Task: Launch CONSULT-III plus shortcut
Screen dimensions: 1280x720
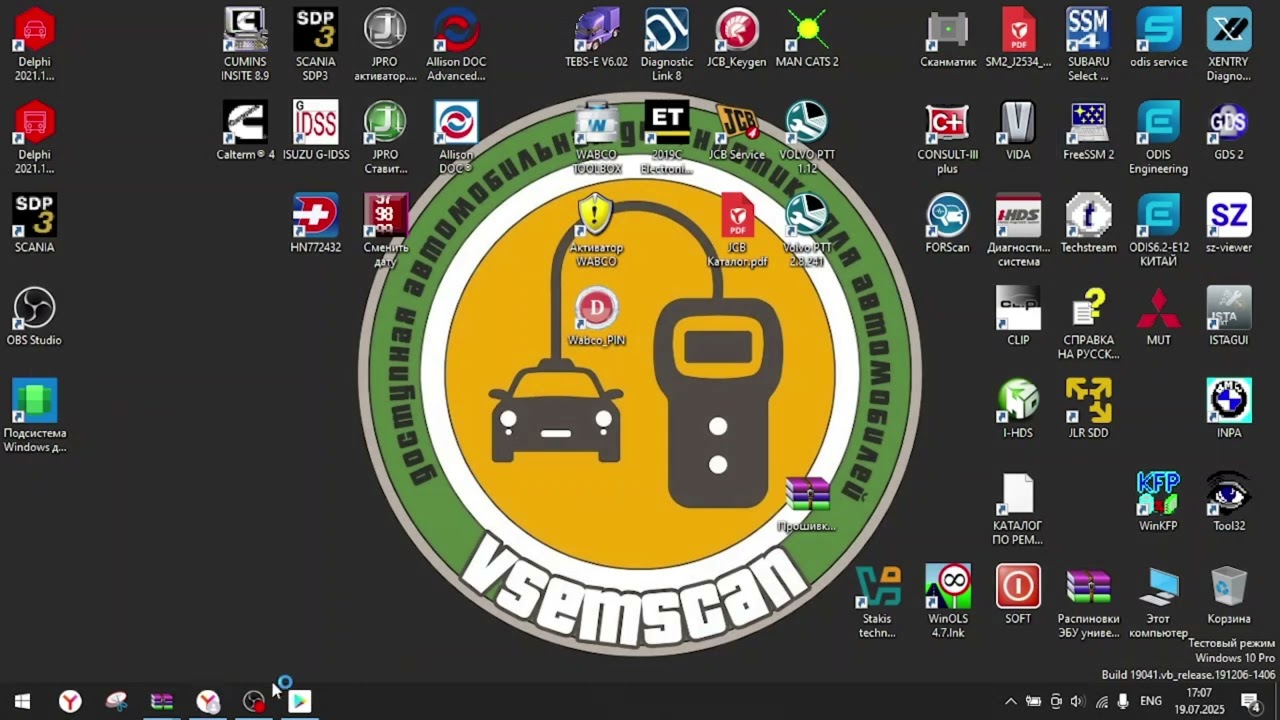Action: pyautogui.click(x=948, y=137)
